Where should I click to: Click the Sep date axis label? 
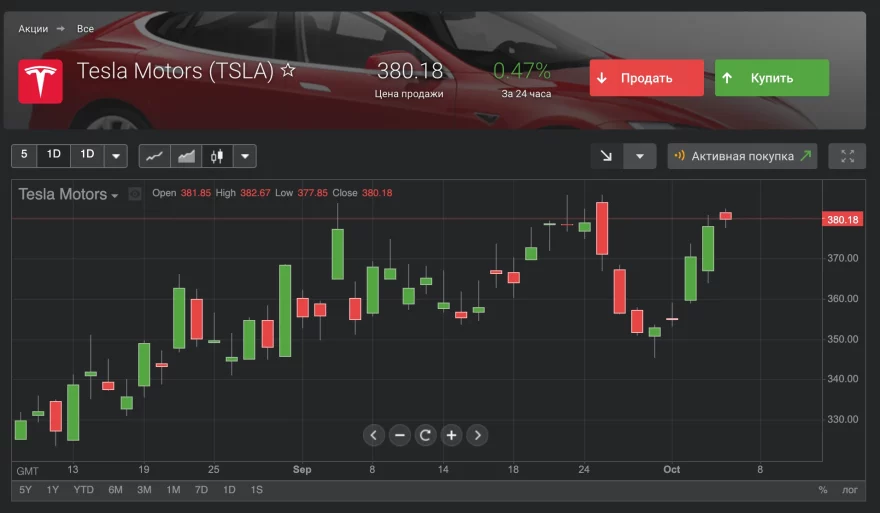pos(302,470)
